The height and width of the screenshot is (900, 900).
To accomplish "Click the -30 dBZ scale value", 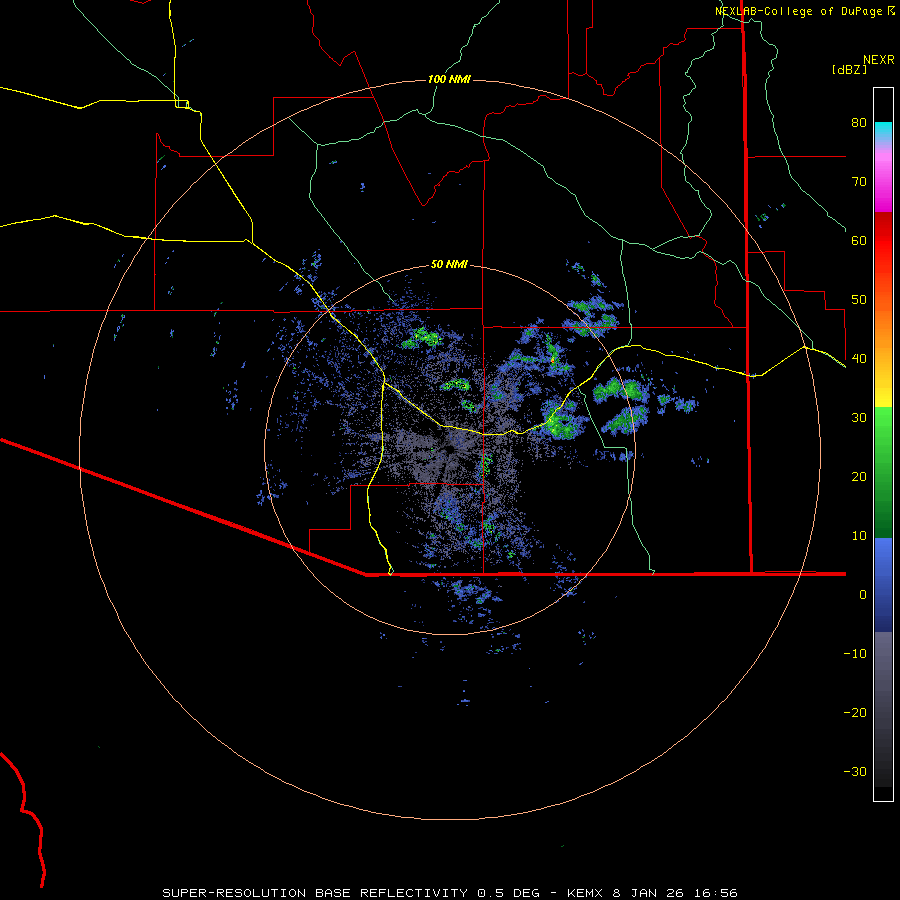I will (x=855, y=771).
